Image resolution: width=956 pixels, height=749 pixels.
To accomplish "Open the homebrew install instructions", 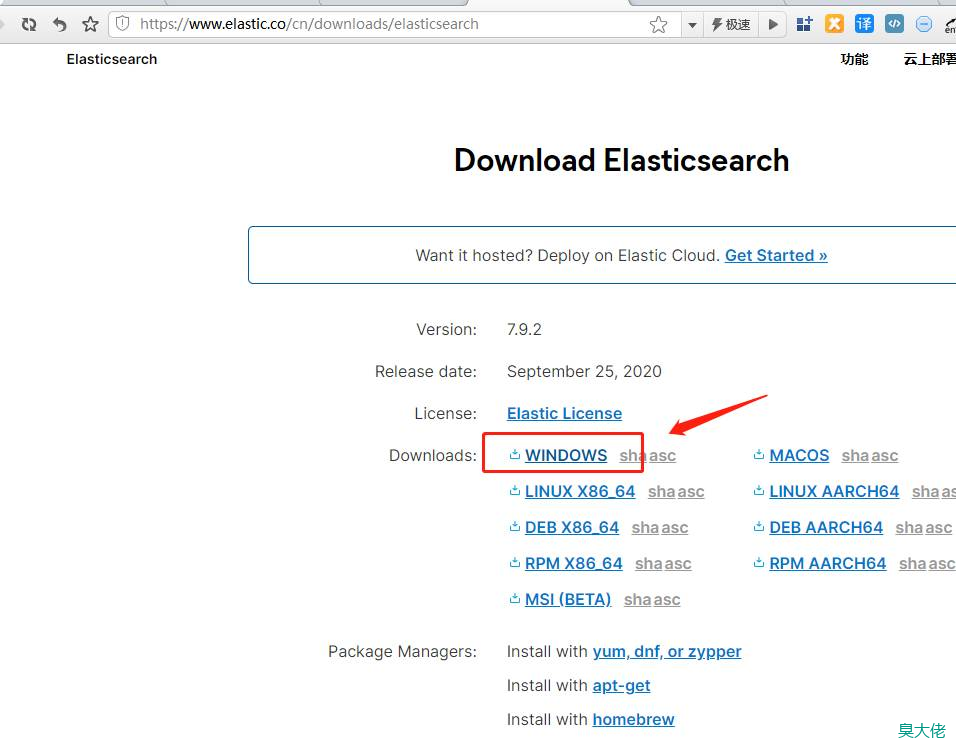I will (633, 720).
